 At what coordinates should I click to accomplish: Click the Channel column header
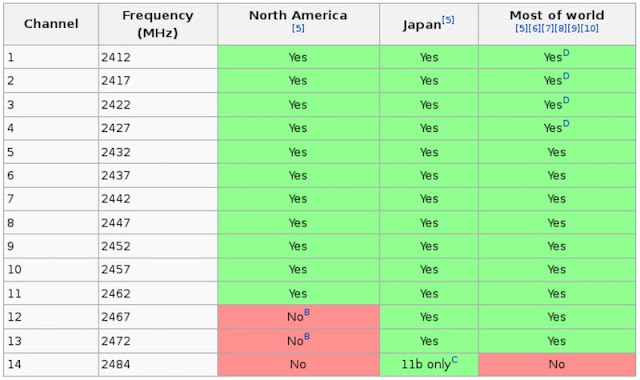51,24
